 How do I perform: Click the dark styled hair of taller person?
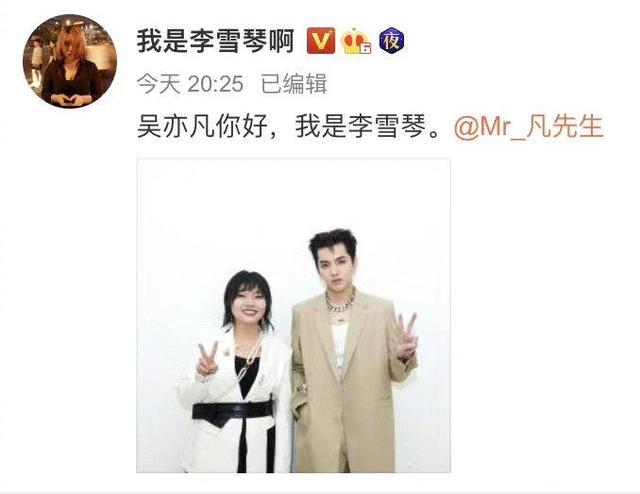[x=333, y=244]
